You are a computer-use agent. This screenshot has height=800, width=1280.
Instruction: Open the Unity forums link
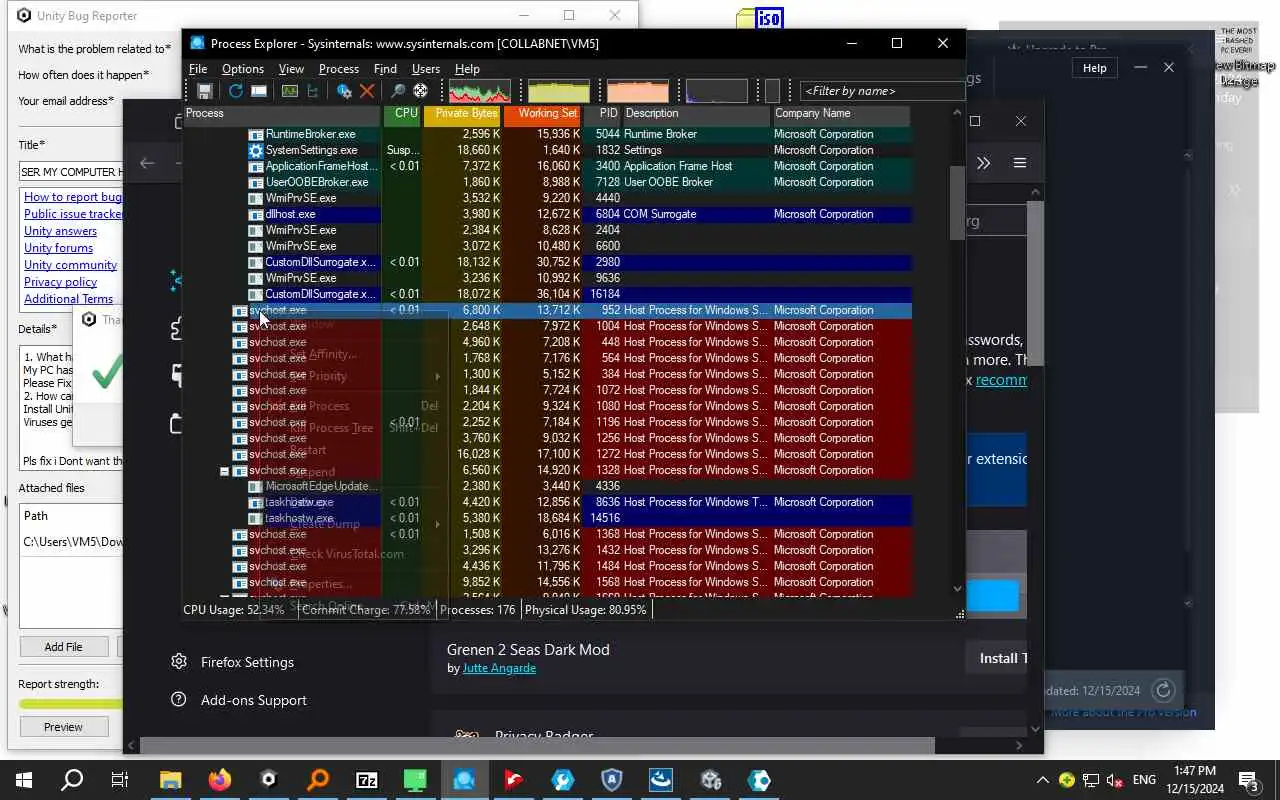click(x=58, y=248)
